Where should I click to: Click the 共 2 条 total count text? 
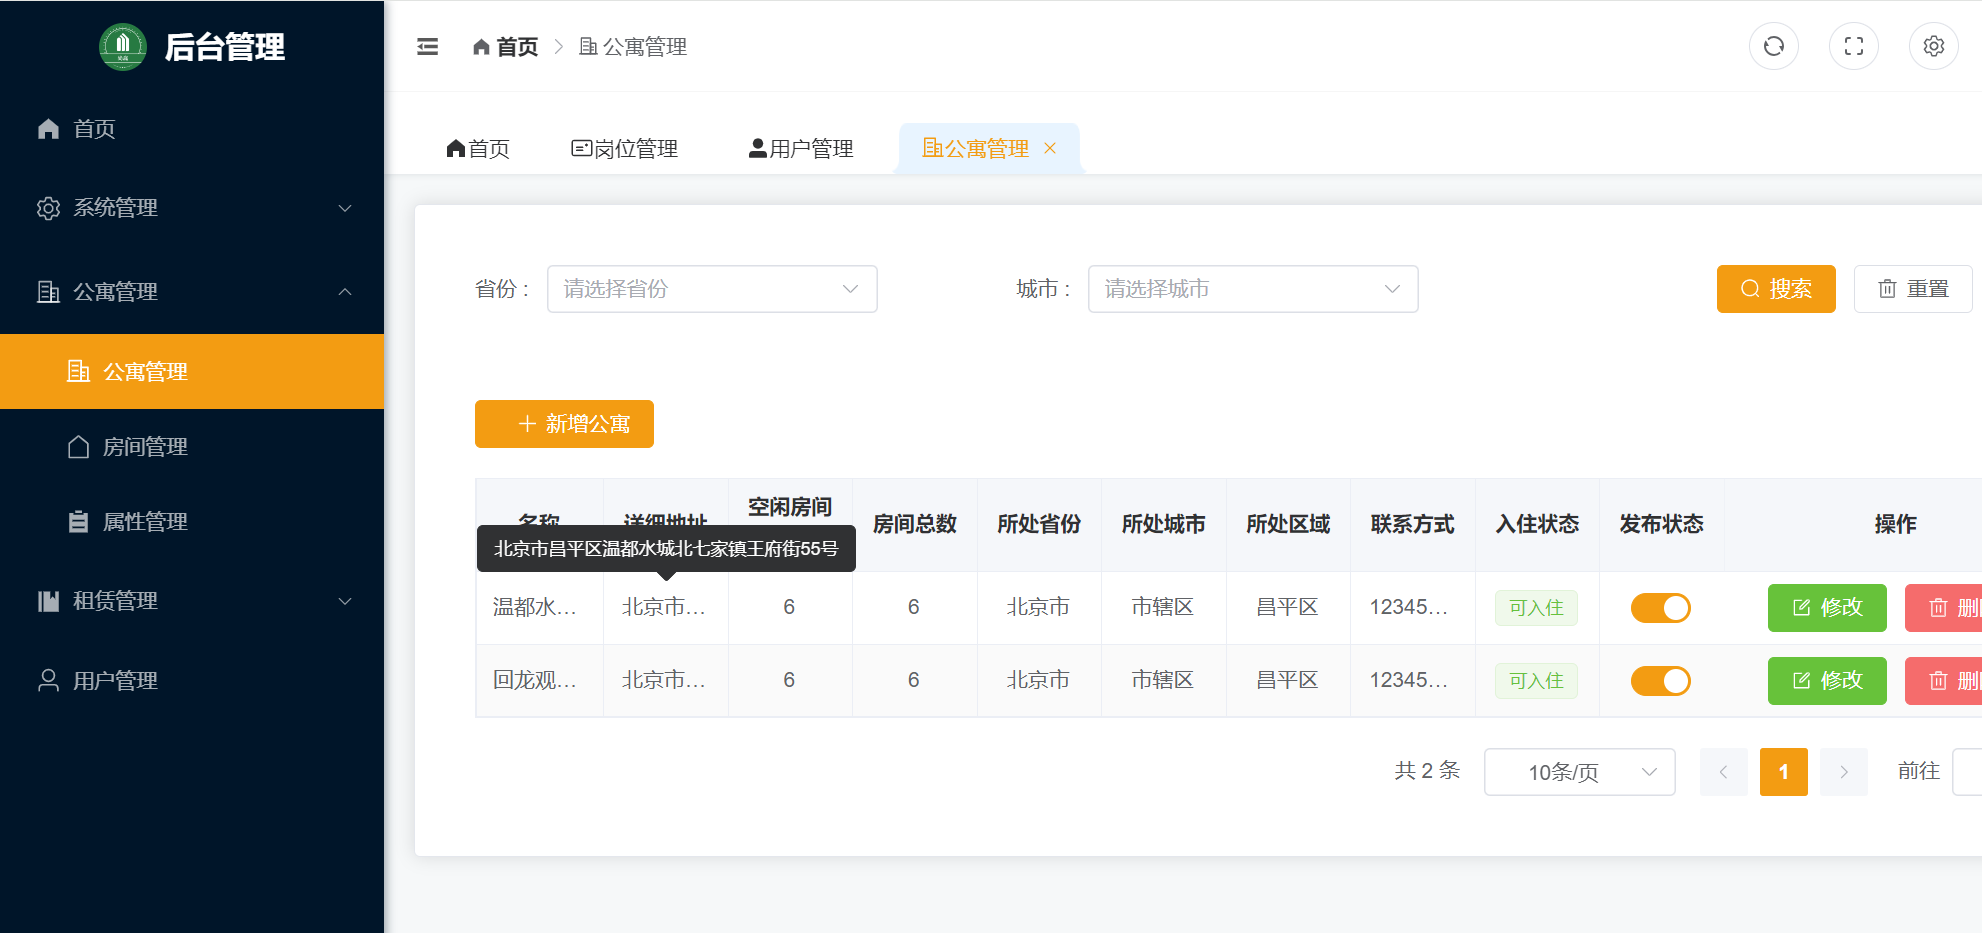click(1427, 771)
